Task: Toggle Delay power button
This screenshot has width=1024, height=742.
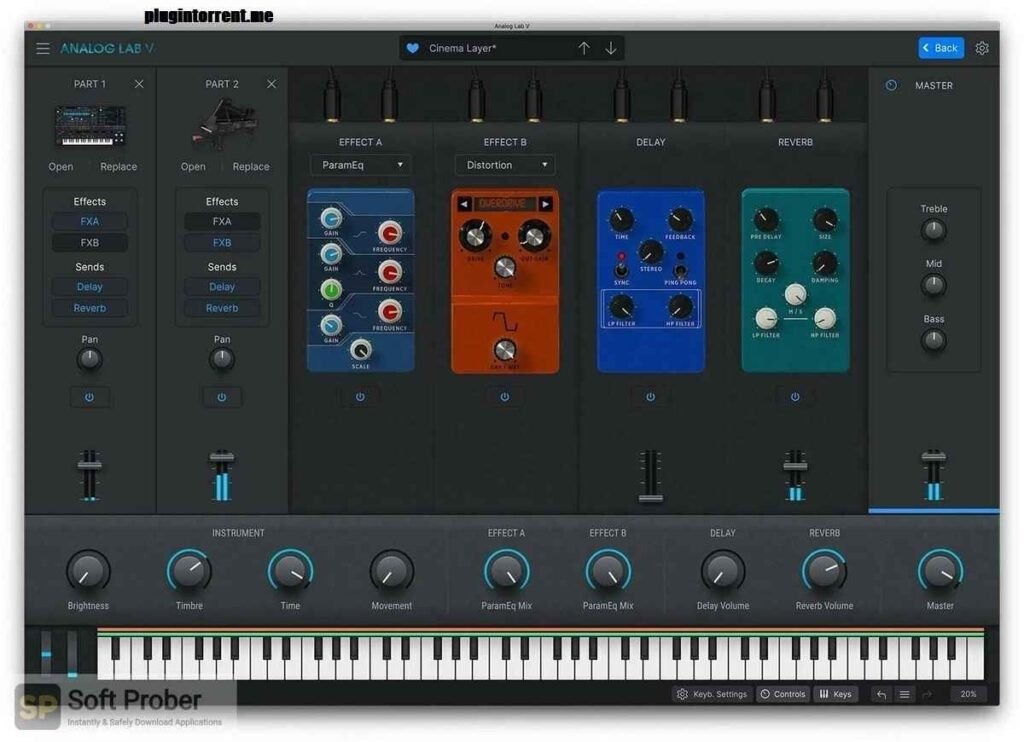Action: [x=650, y=396]
